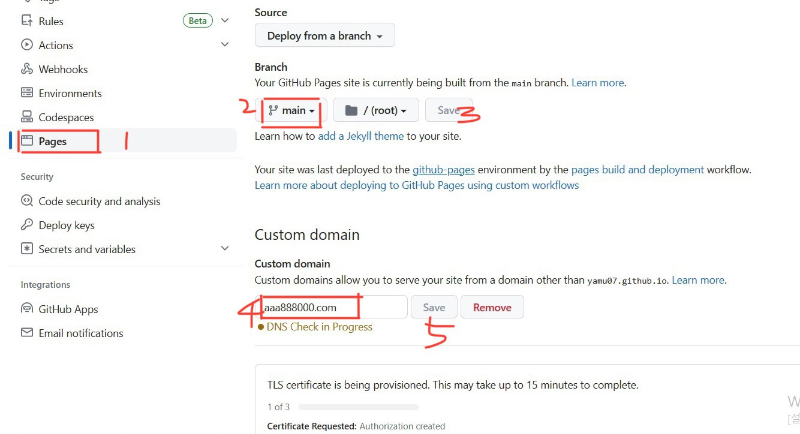Click the Beta badge next to Rules
The image size is (800, 434).
coord(197,20)
